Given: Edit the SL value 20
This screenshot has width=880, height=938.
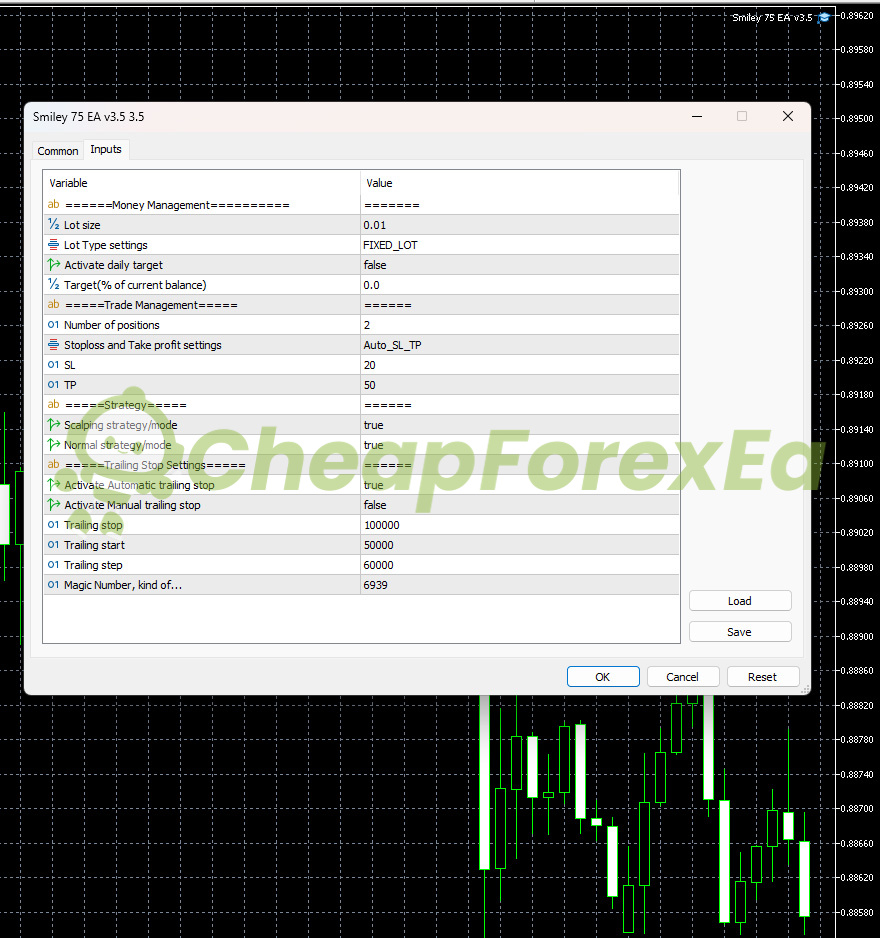Looking at the screenshot, I should click(519, 365).
